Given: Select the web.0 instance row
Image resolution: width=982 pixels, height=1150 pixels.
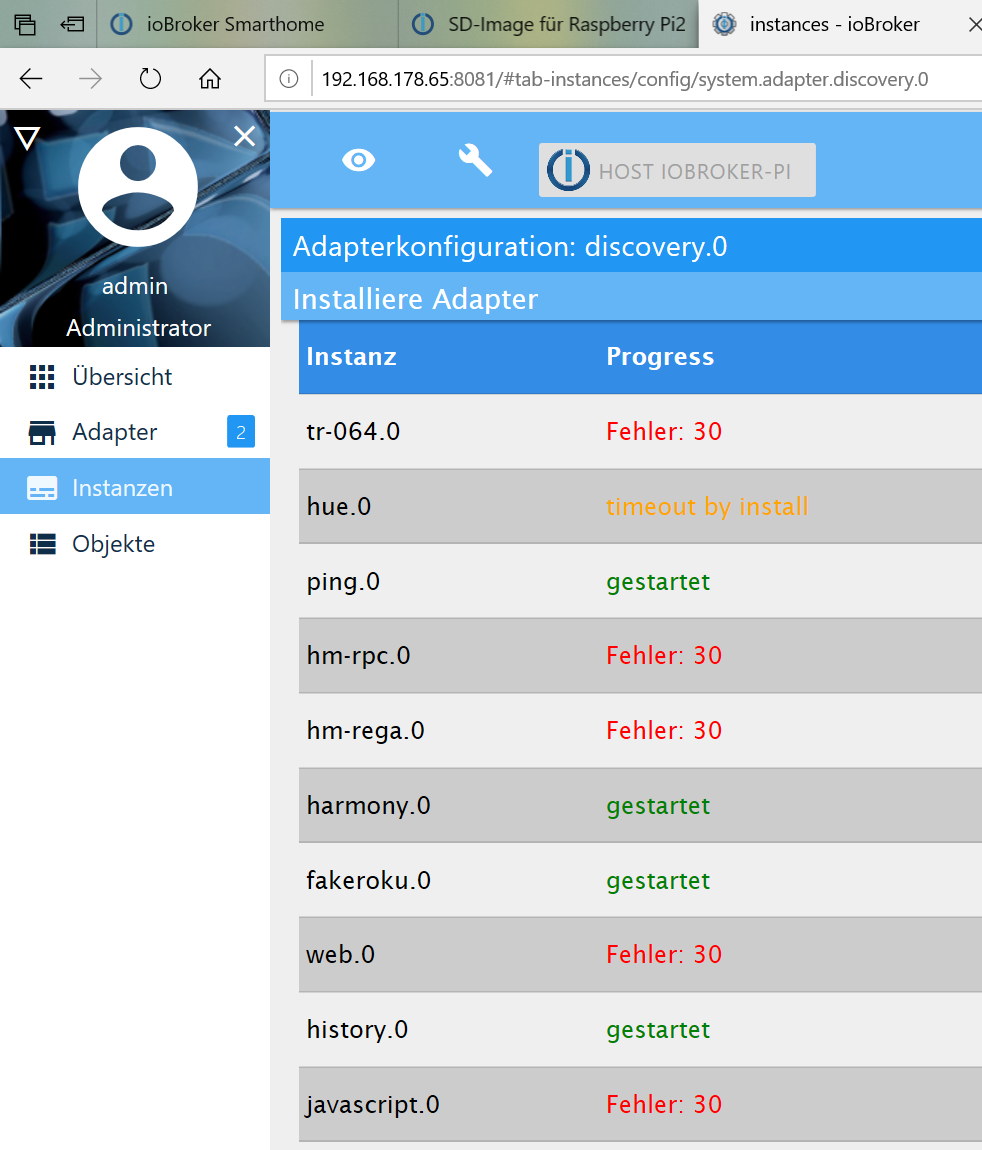Looking at the screenshot, I should 640,954.
